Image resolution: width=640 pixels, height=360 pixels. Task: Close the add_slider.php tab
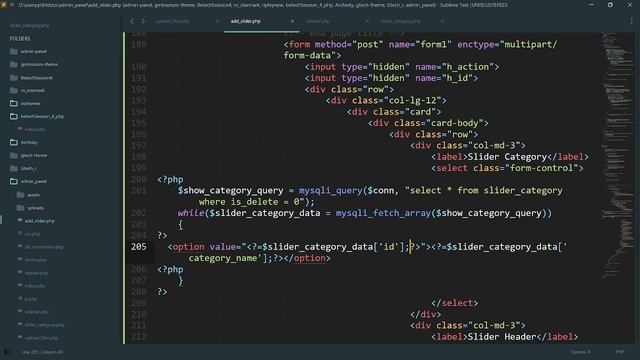pos(292,21)
